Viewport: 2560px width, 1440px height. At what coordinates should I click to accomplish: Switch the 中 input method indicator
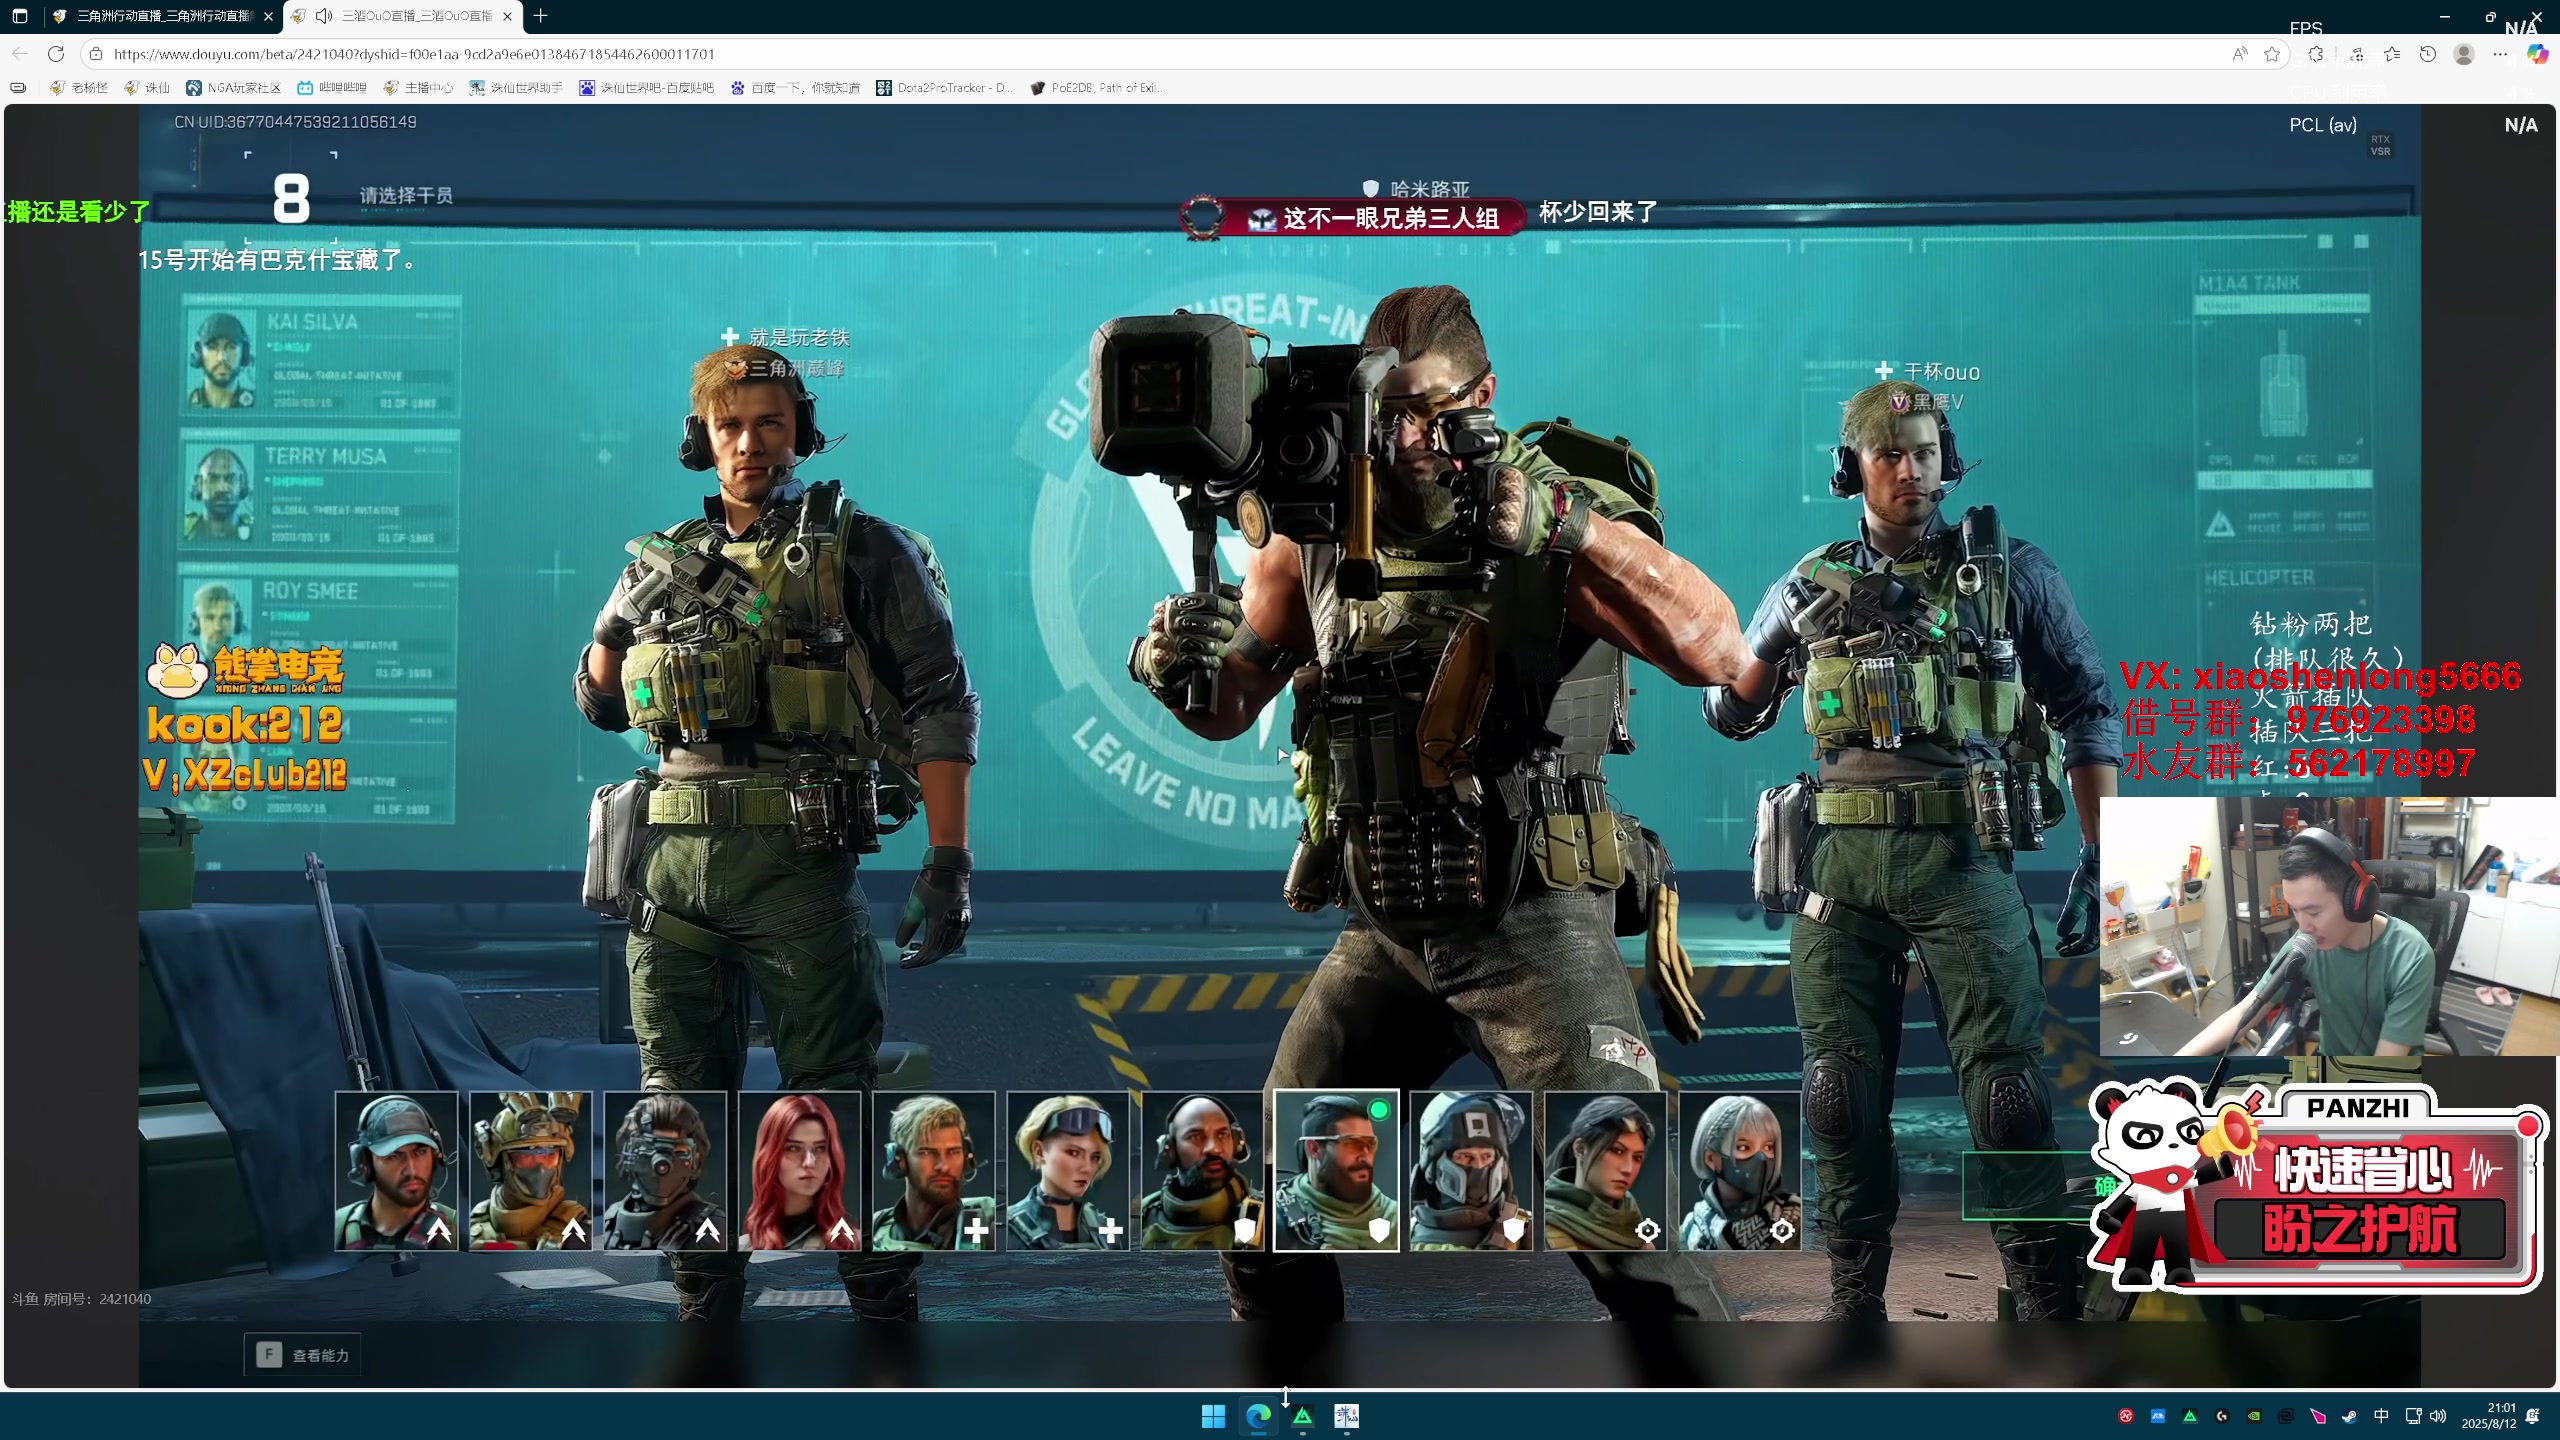(x=2381, y=1416)
